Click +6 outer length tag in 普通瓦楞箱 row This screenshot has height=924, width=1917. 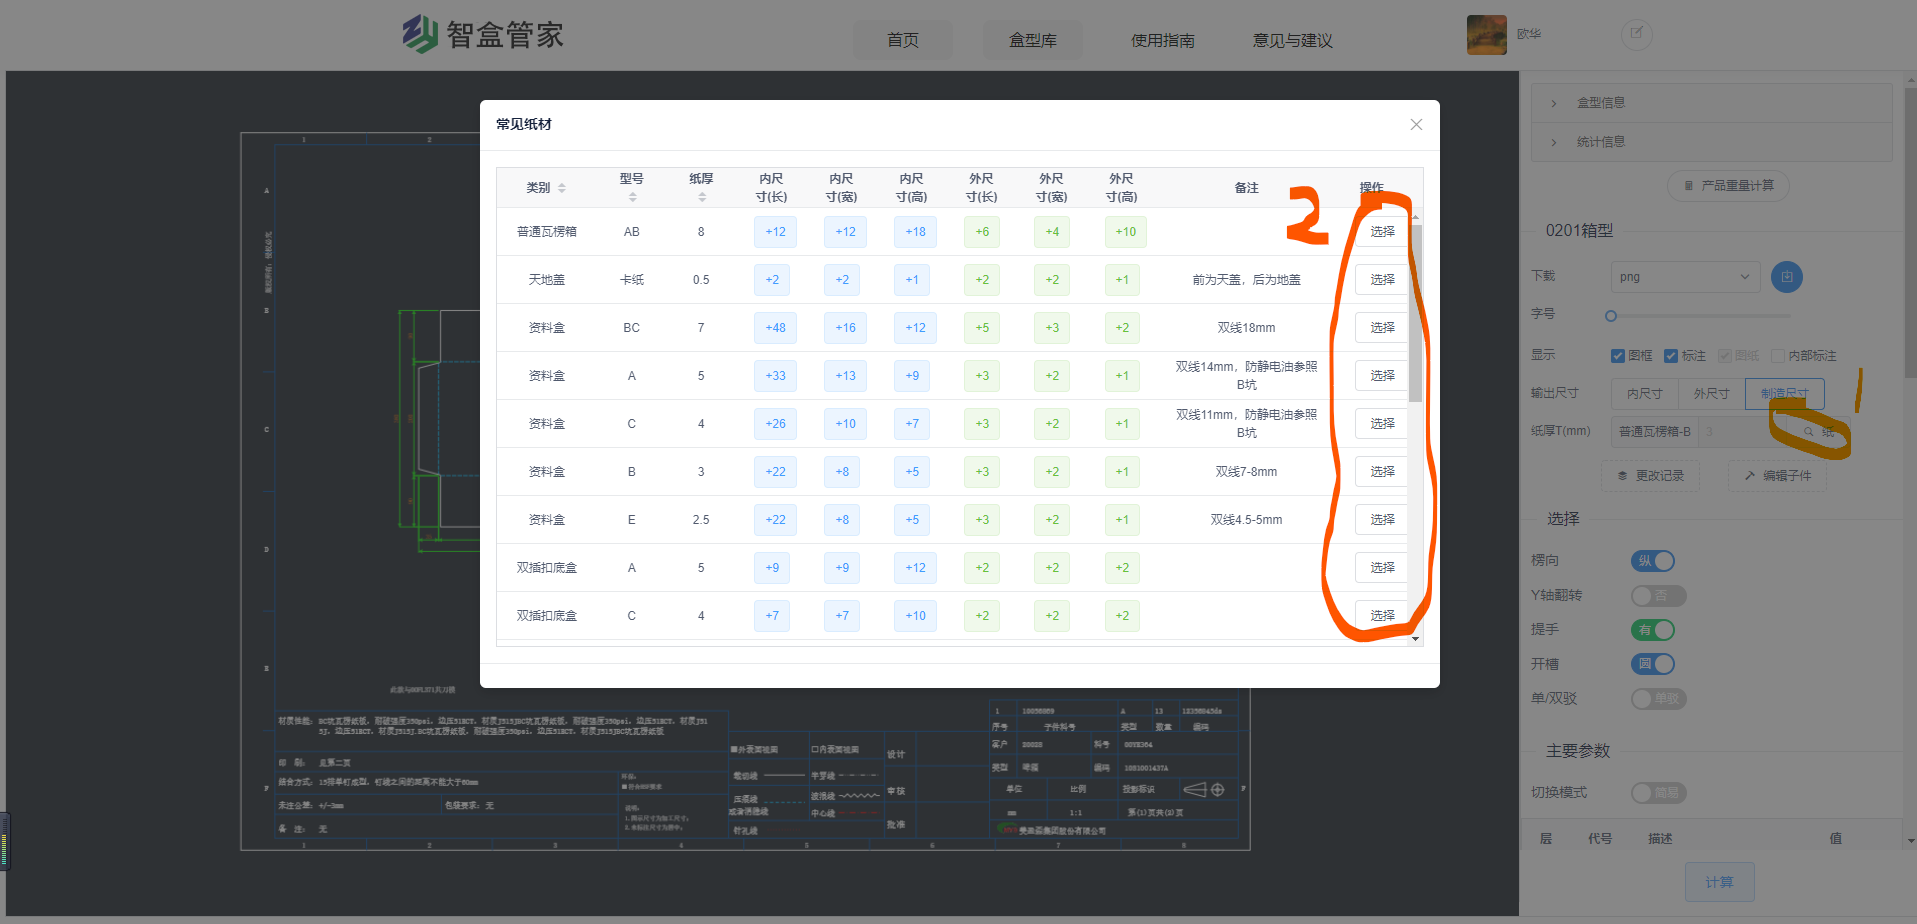982,231
